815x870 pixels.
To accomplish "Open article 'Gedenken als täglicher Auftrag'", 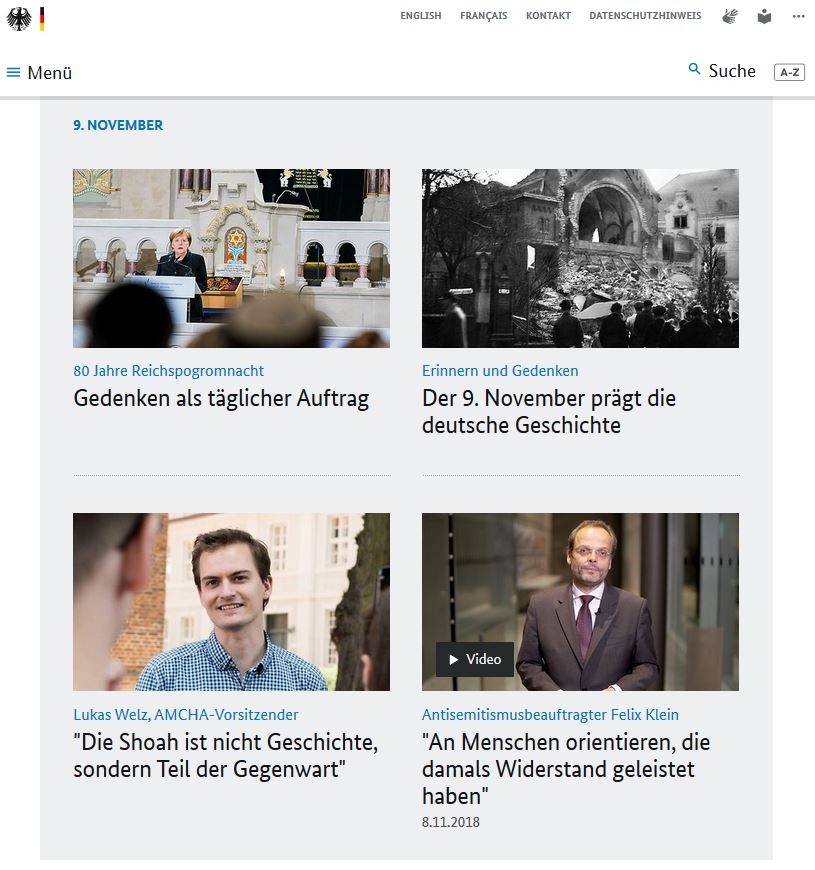I will click(x=221, y=398).
